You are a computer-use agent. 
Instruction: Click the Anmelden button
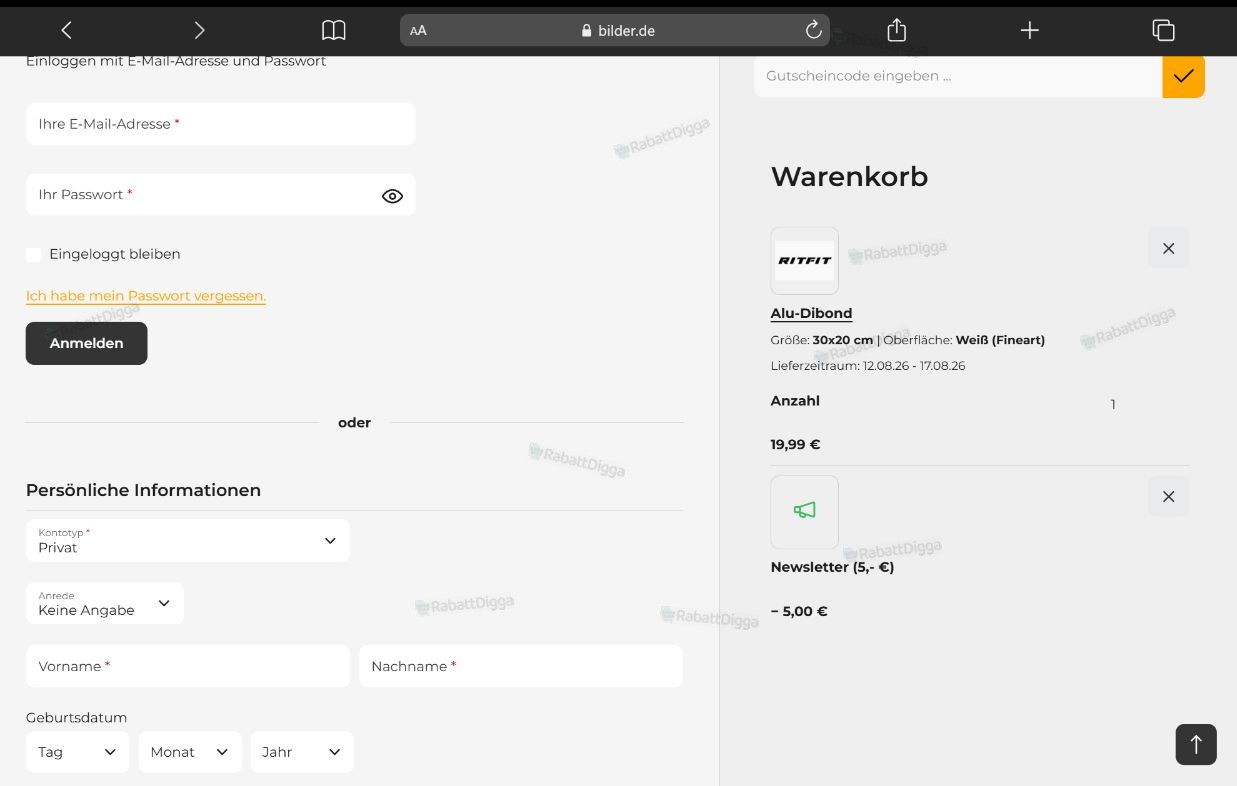click(87, 343)
